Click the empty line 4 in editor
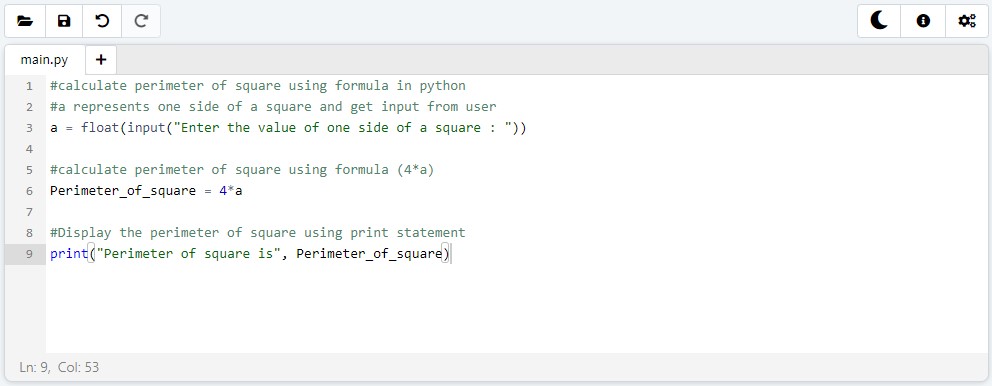The height and width of the screenshot is (386, 992). [x=516, y=149]
